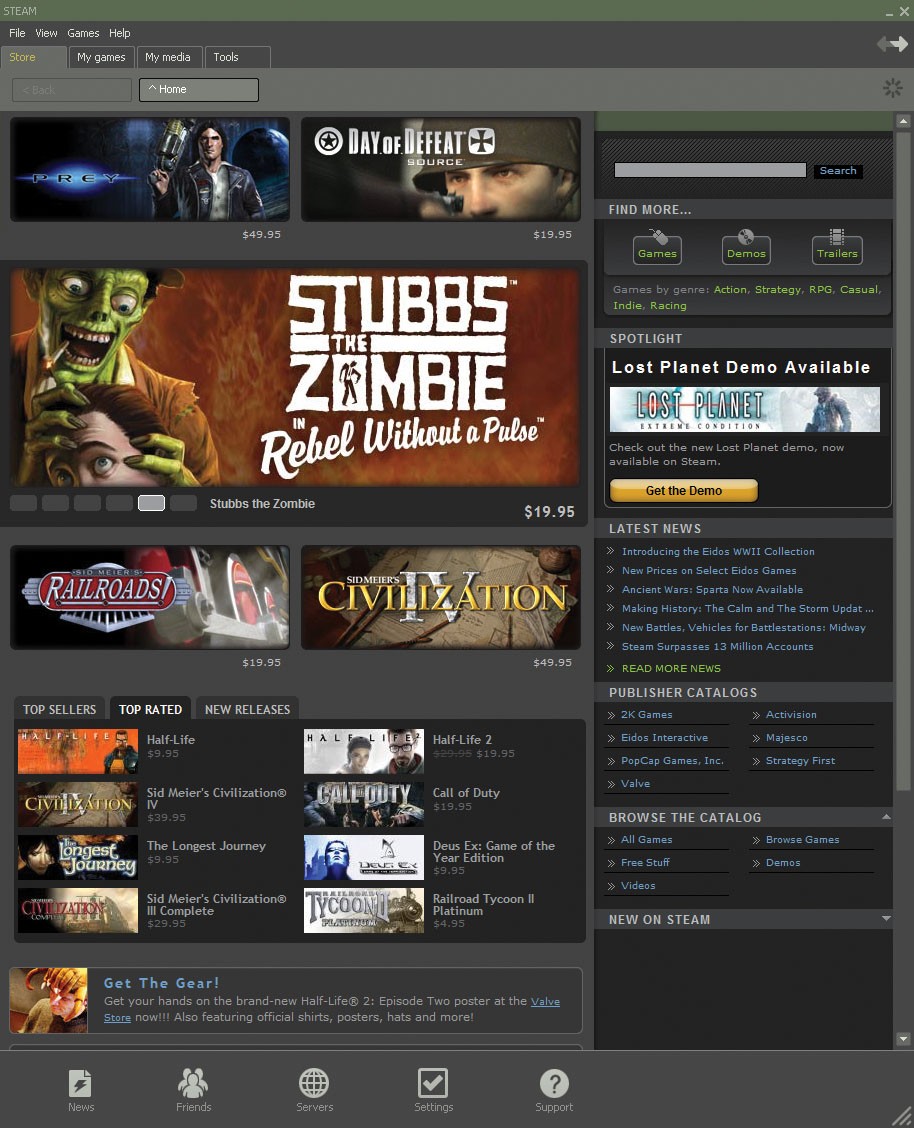Select the third carousel slide indicator

[87, 503]
